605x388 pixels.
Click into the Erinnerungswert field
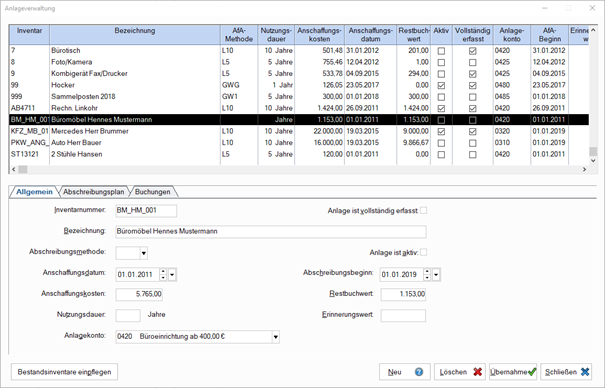(403, 315)
